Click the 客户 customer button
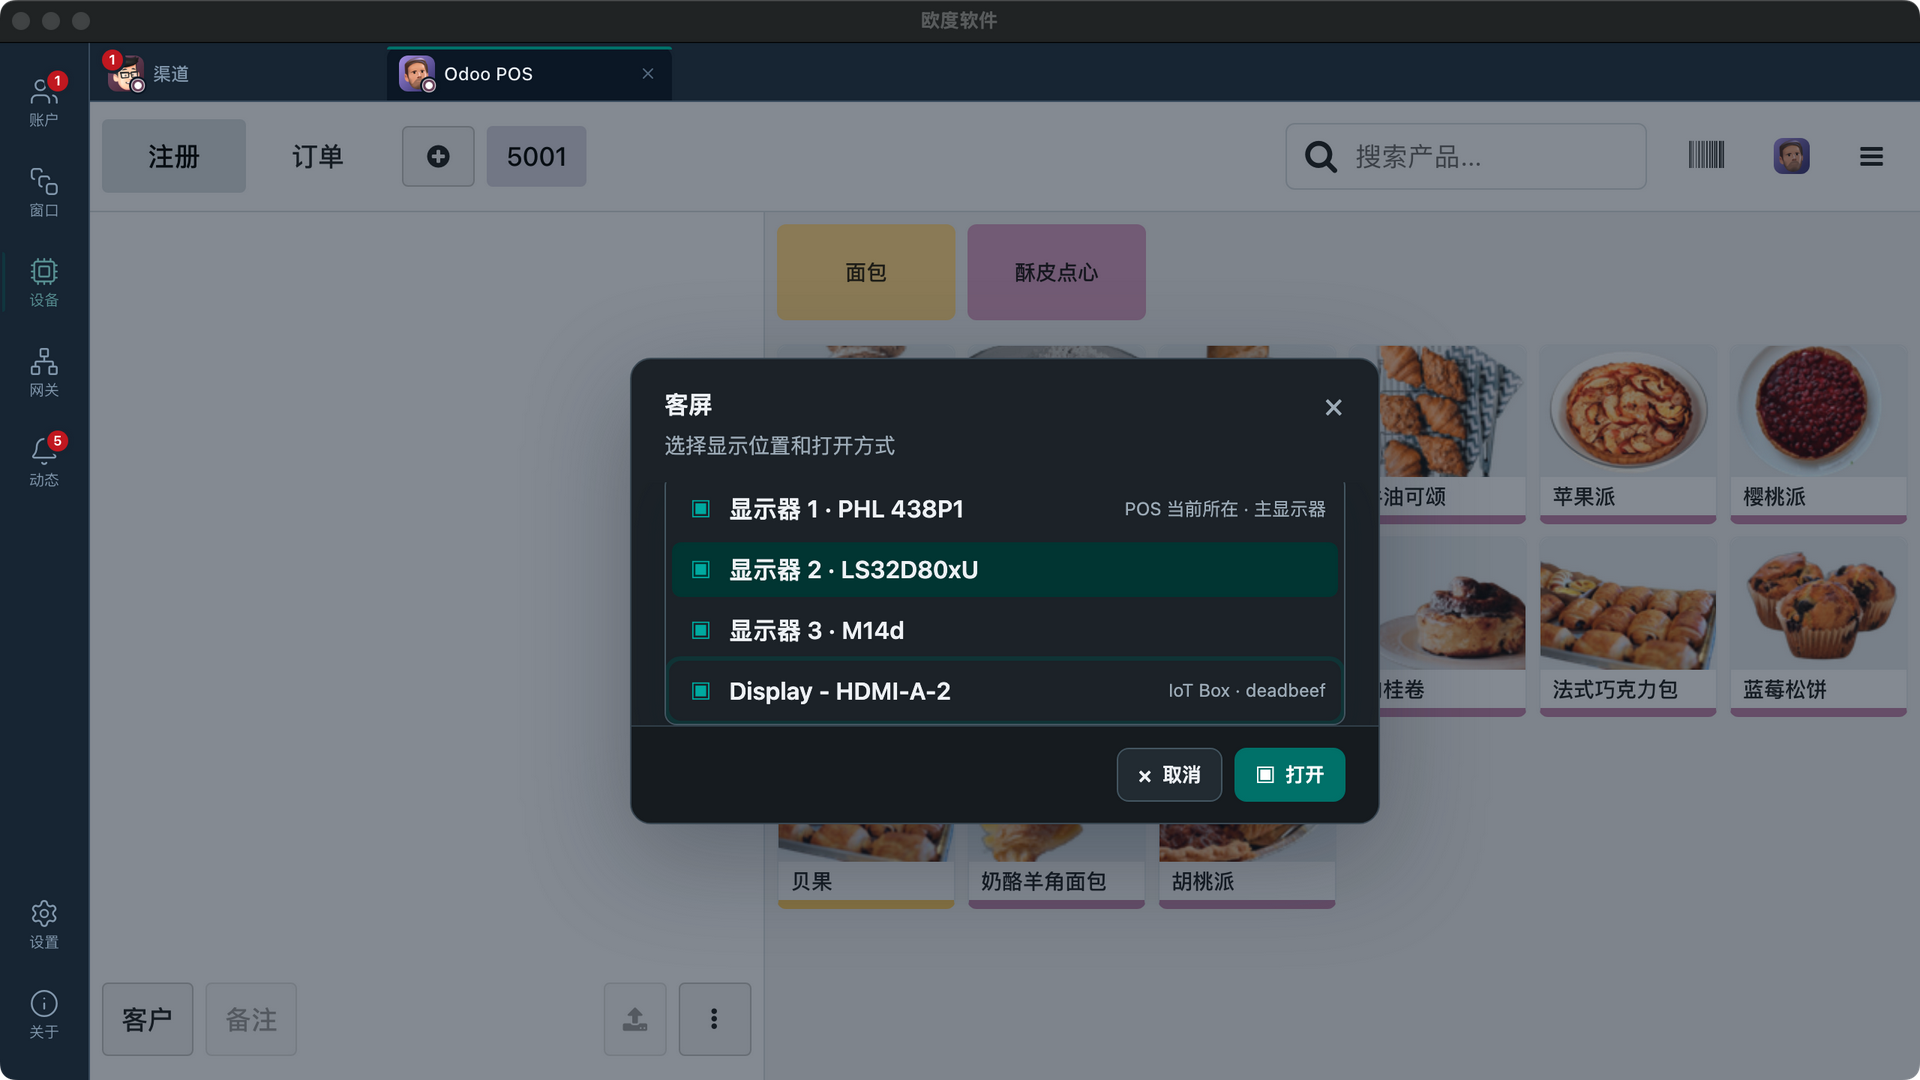This screenshot has height=1080, width=1920. tap(147, 1019)
